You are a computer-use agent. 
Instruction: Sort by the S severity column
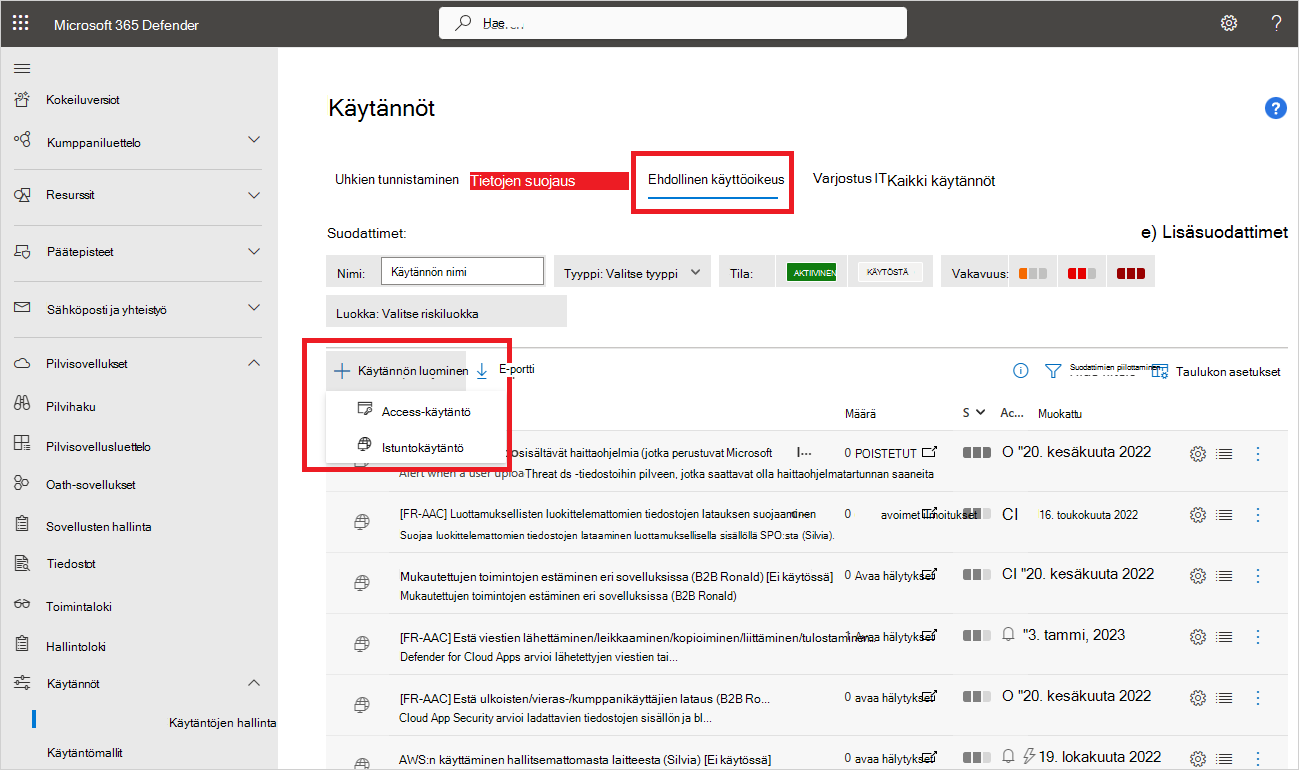(x=974, y=412)
